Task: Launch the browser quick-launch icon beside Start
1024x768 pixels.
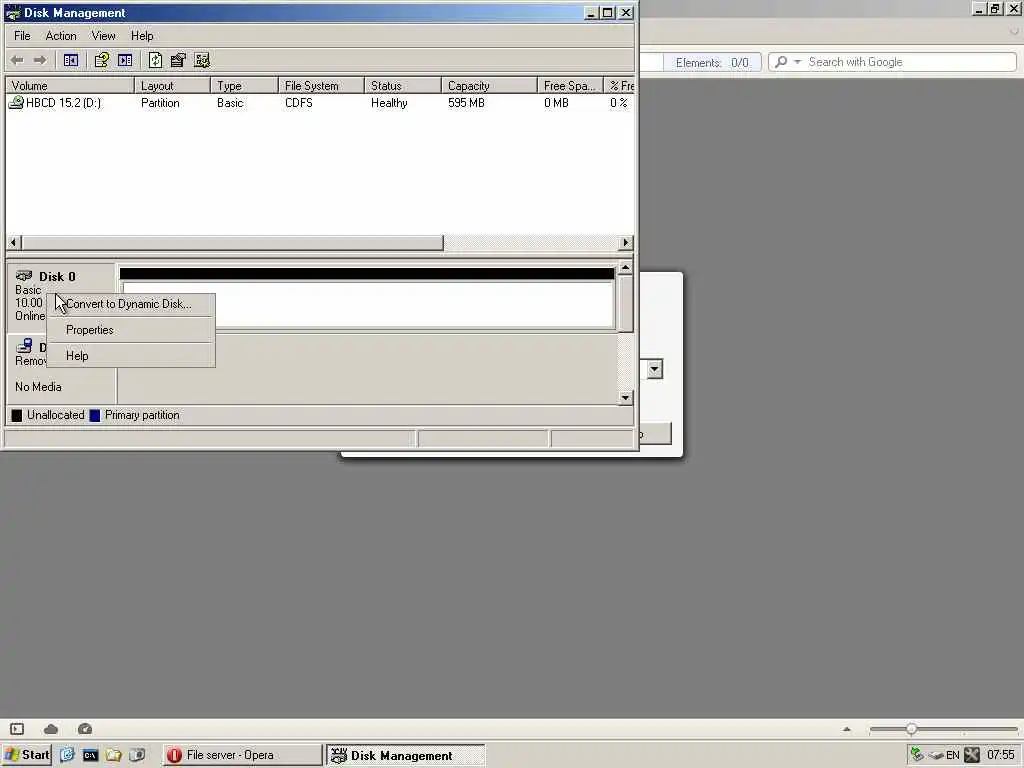Action: (x=67, y=755)
